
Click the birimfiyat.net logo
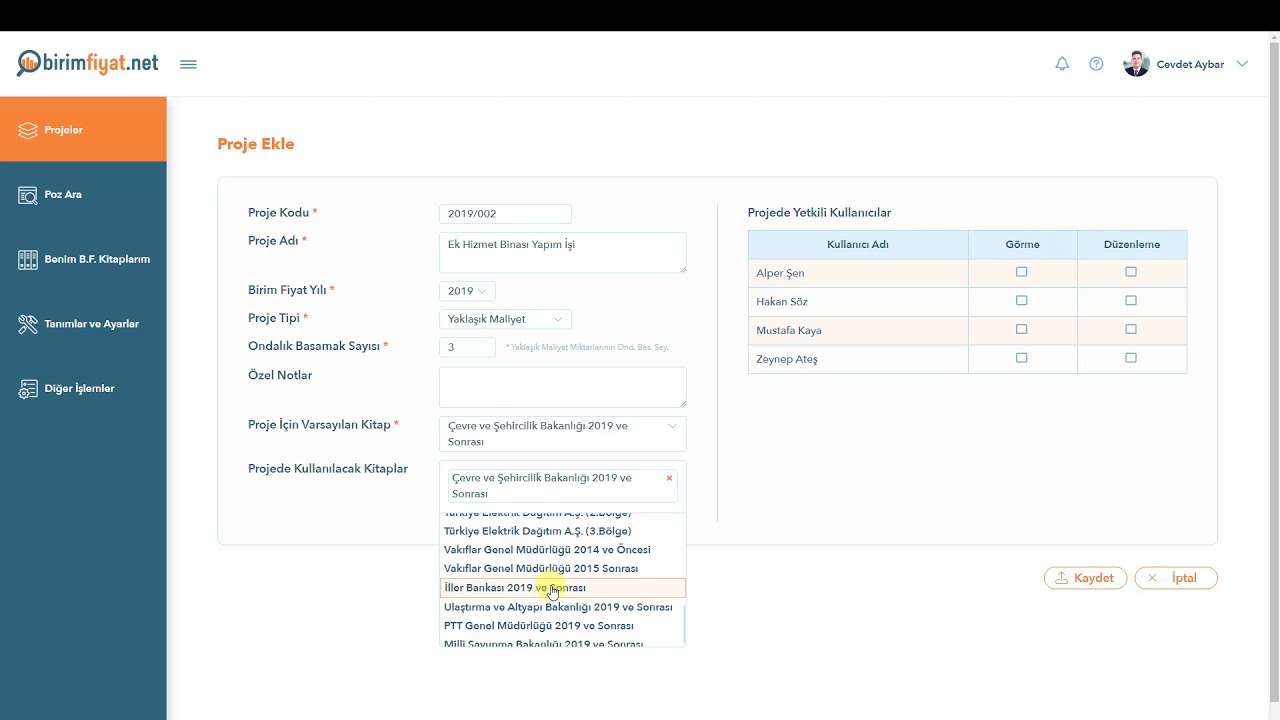coord(88,63)
